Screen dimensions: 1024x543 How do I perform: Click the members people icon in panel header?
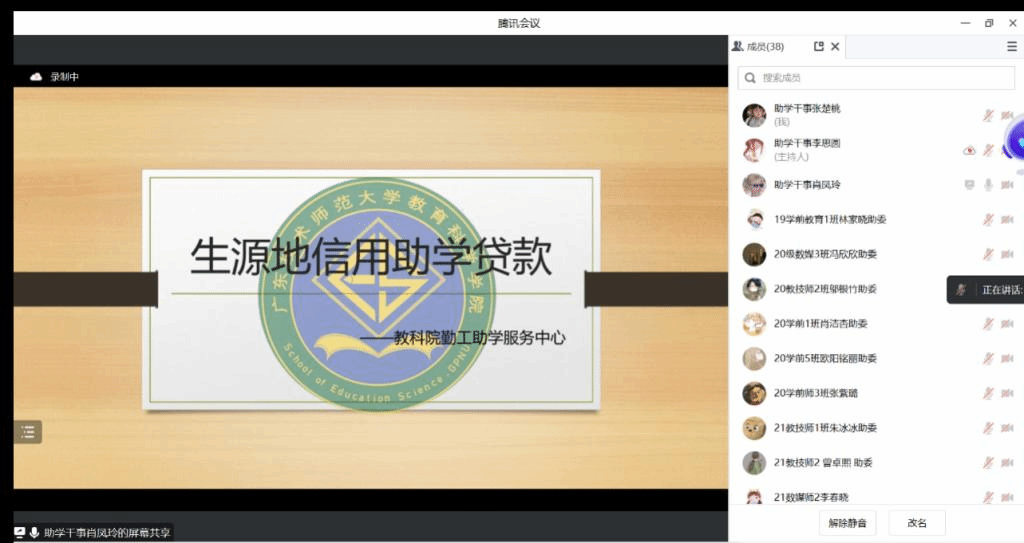pyautogui.click(x=738, y=46)
